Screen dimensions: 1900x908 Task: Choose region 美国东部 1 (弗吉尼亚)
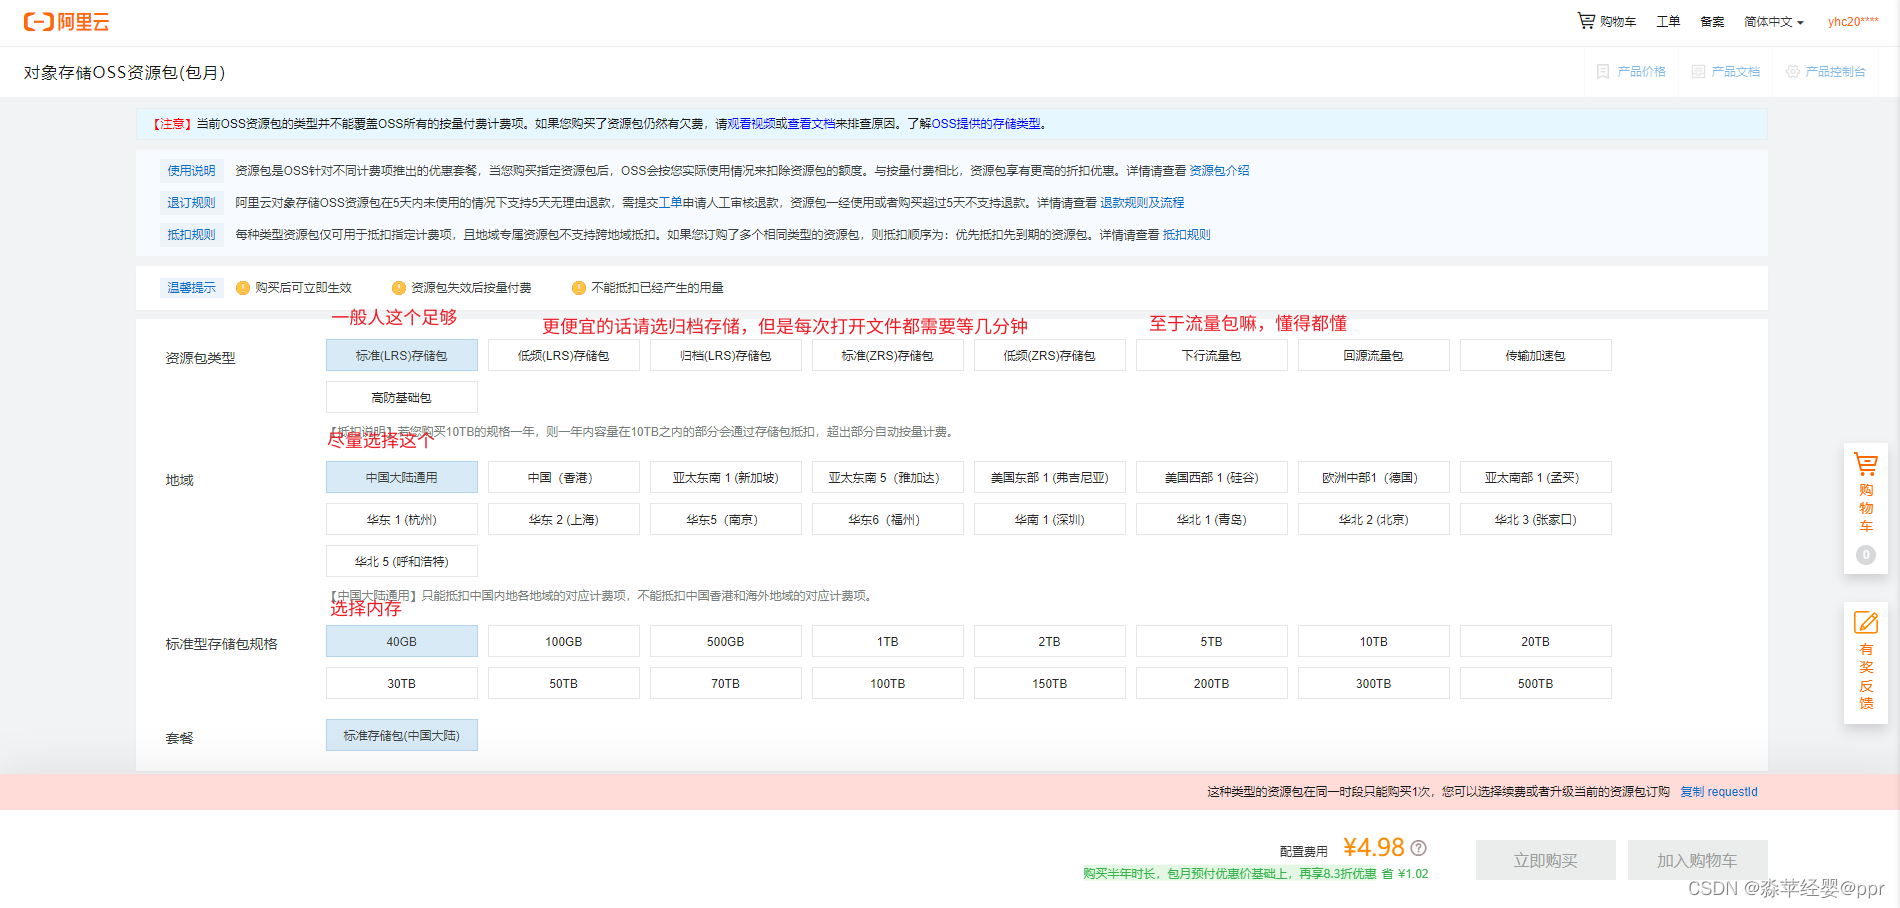(1050, 477)
